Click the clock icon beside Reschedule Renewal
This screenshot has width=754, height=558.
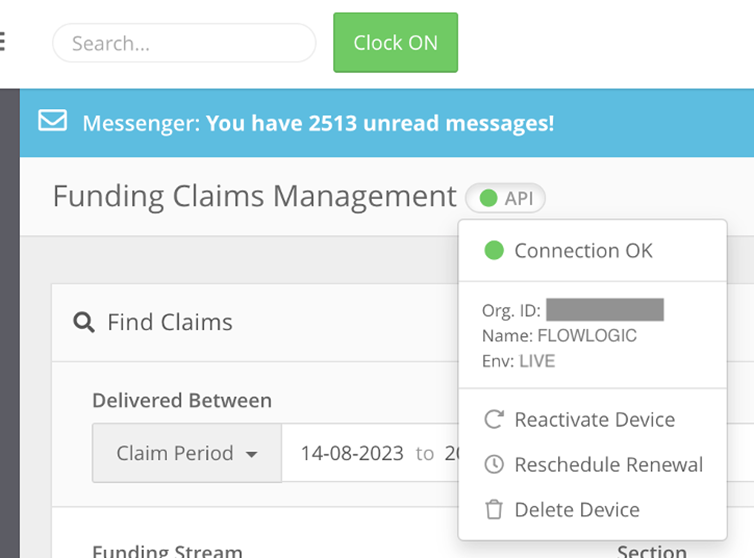pyautogui.click(x=493, y=465)
